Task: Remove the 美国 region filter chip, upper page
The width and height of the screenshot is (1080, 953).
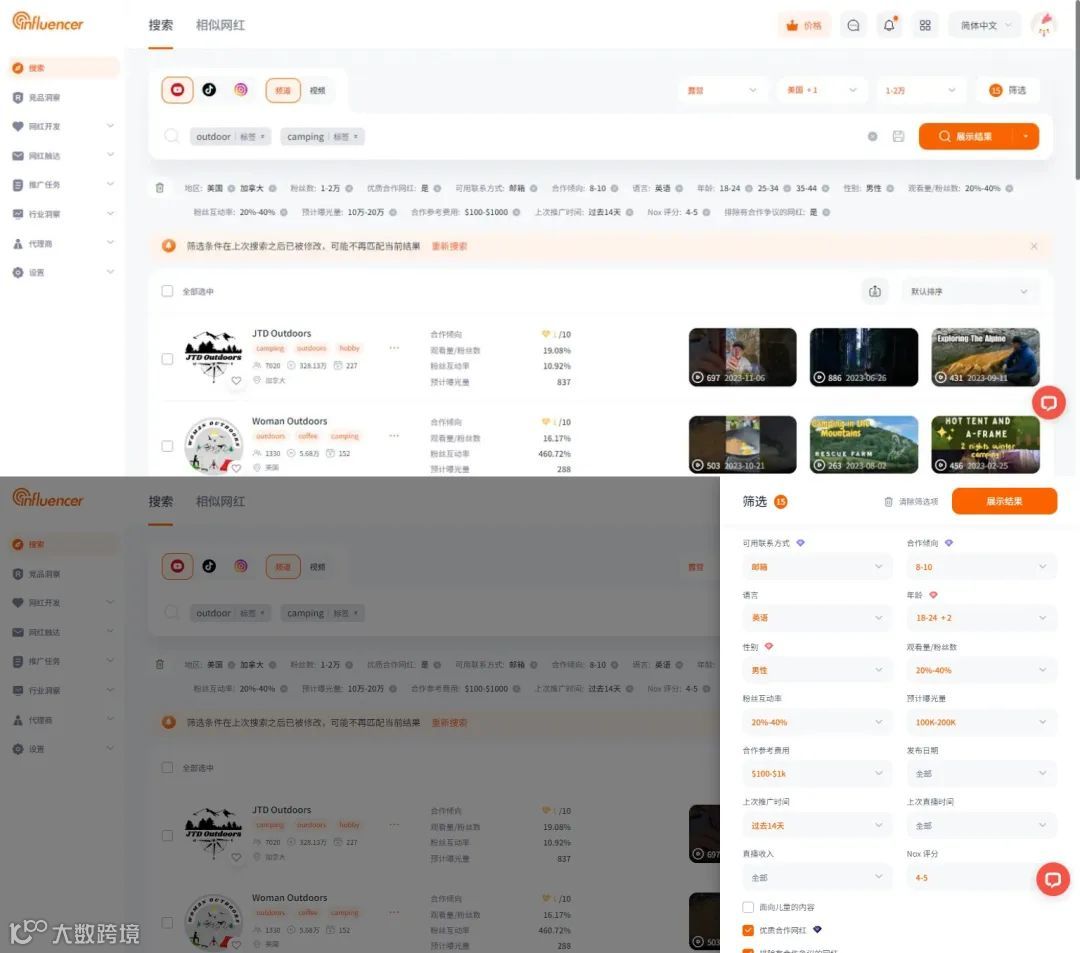Action: tap(231, 188)
